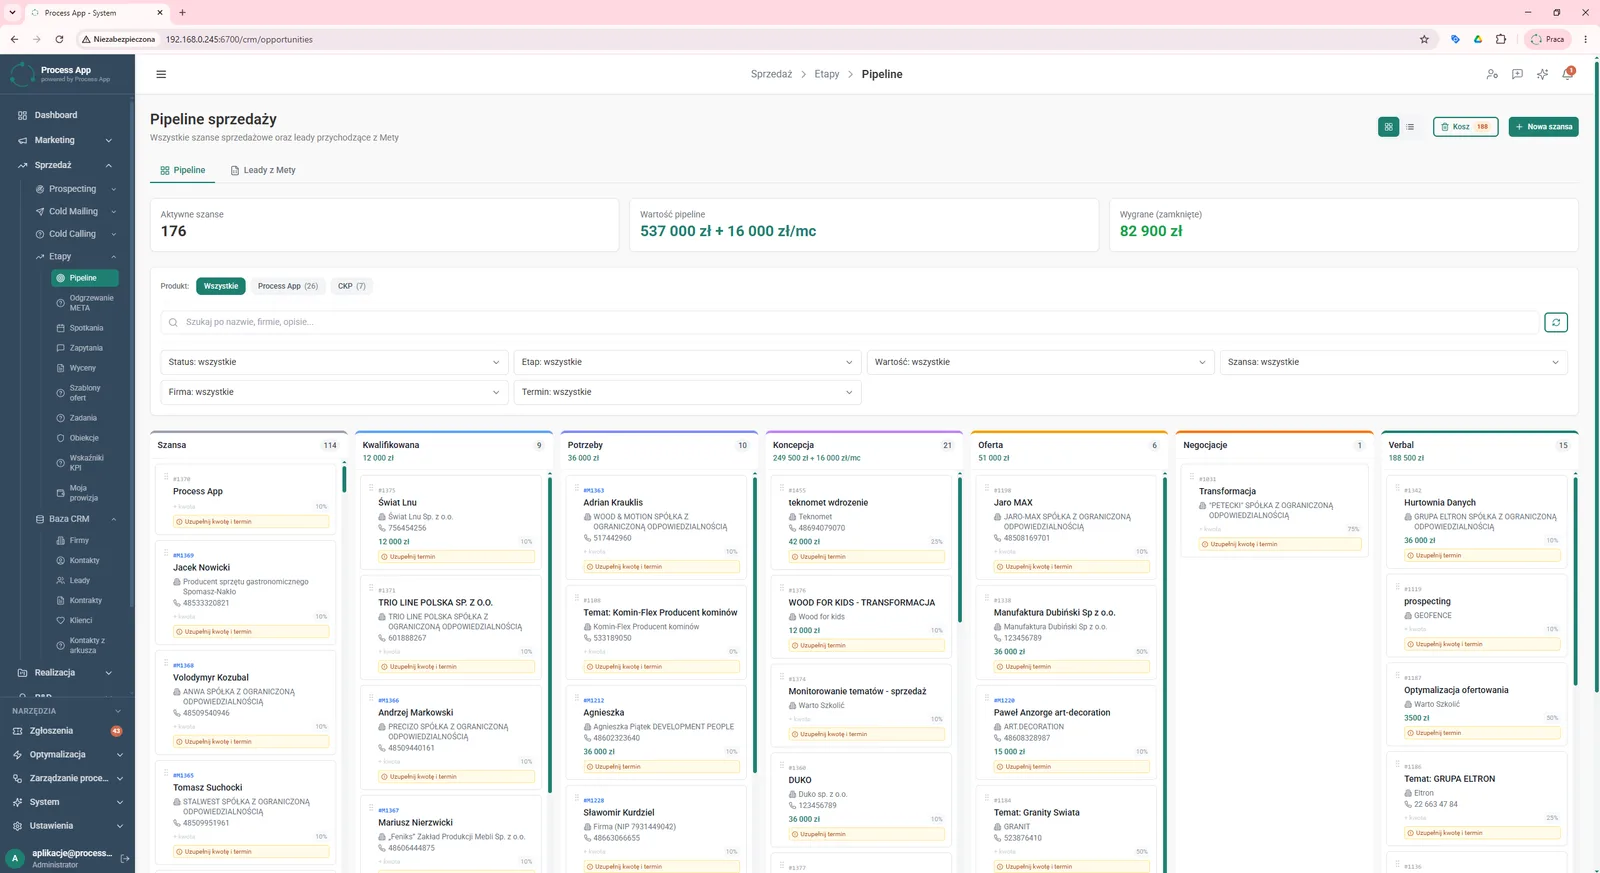The height and width of the screenshot is (873, 1600).
Task: Click the sparkle AI icon in header
Action: pyautogui.click(x=1542, y=74)
